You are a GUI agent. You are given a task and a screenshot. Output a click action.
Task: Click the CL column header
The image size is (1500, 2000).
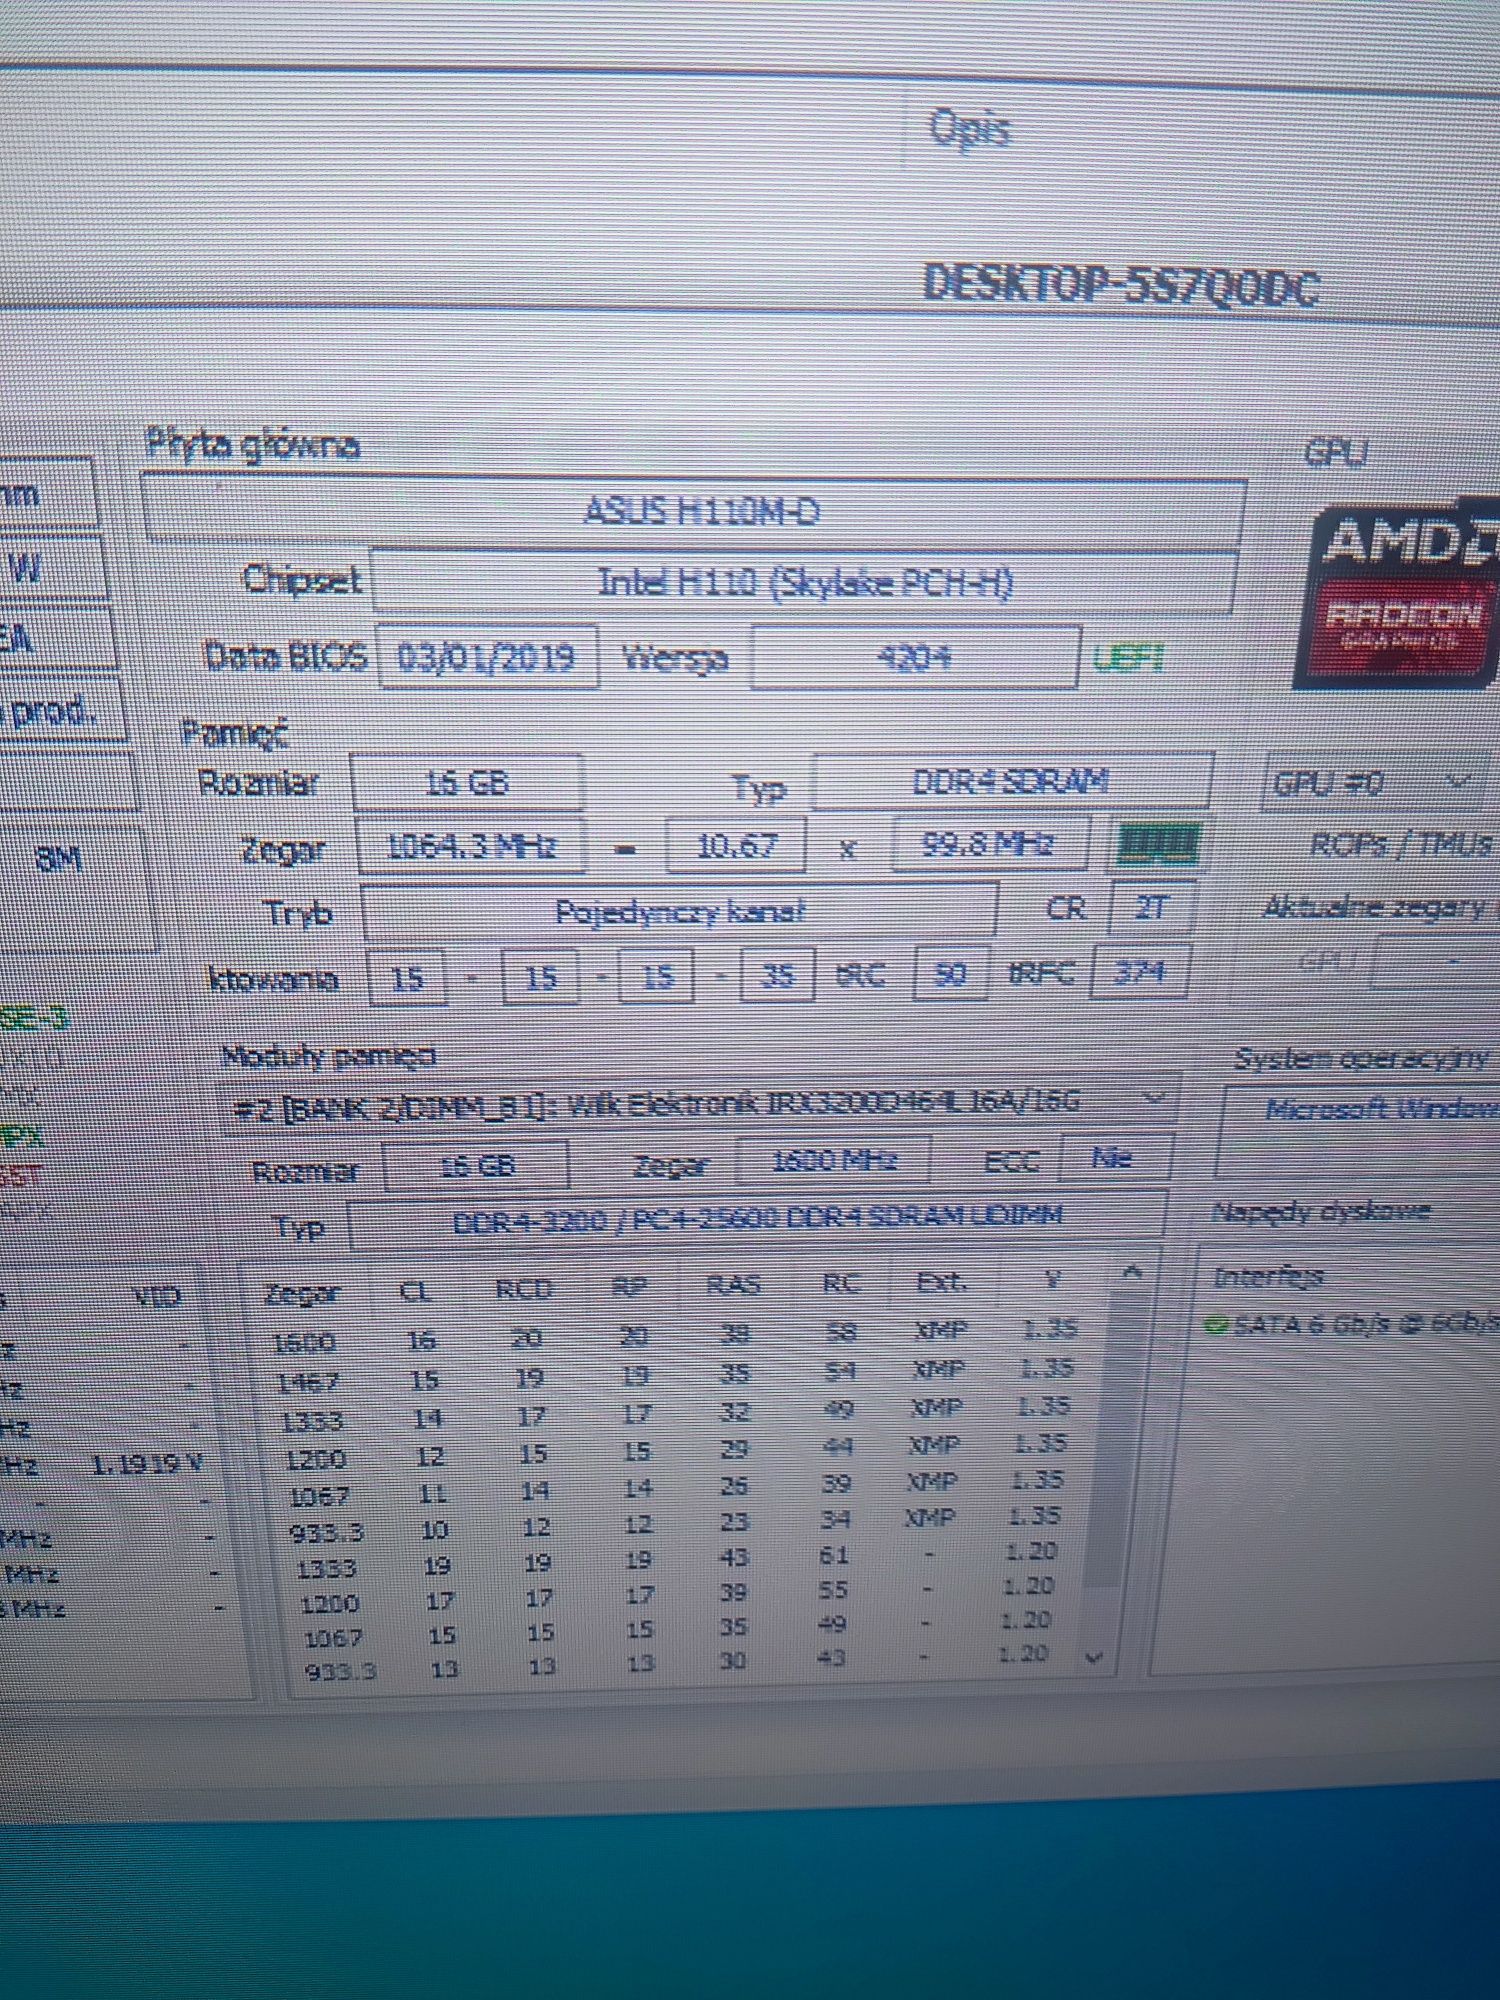click(x=414, y=1291)
